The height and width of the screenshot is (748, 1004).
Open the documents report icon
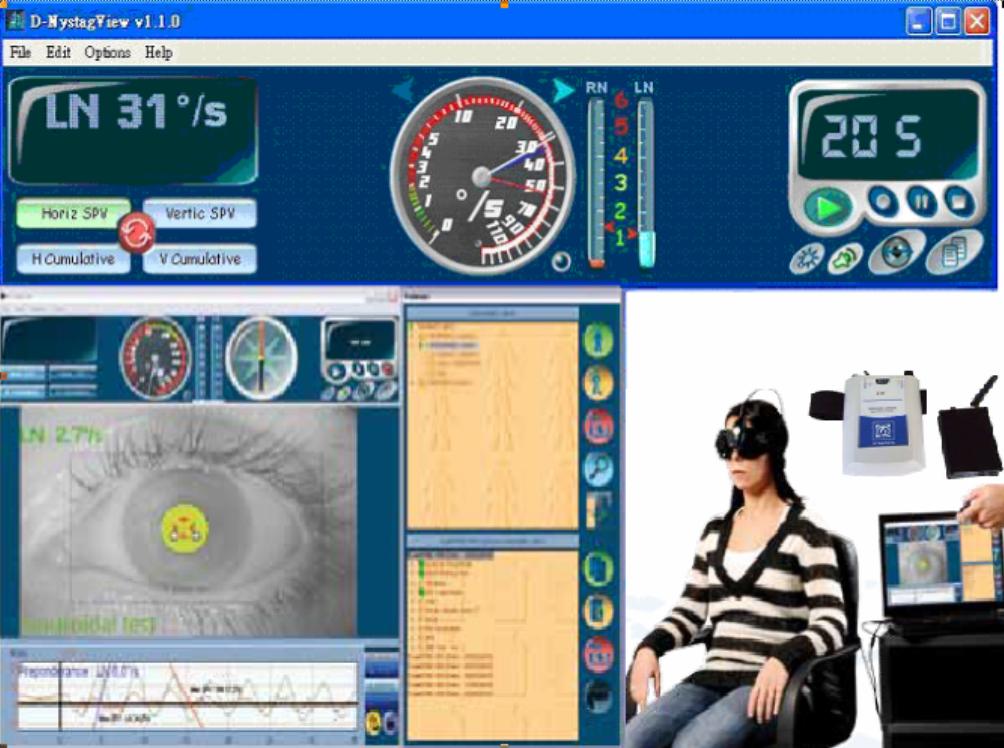pyautogui.click(x=953, y=253)
